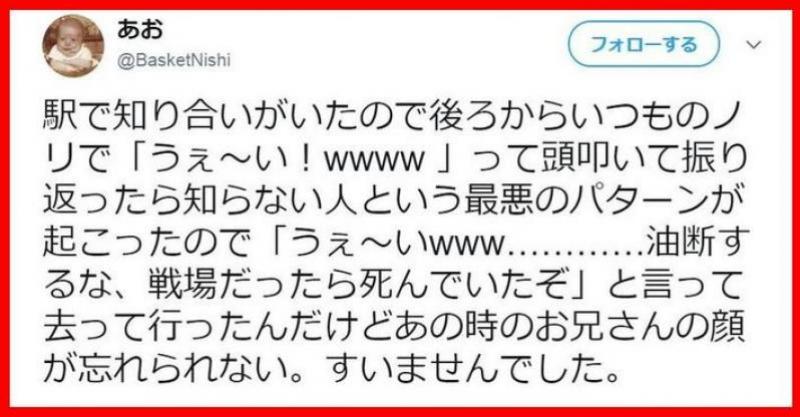Click the 頭叩いて振り phrase

[643, 159]
